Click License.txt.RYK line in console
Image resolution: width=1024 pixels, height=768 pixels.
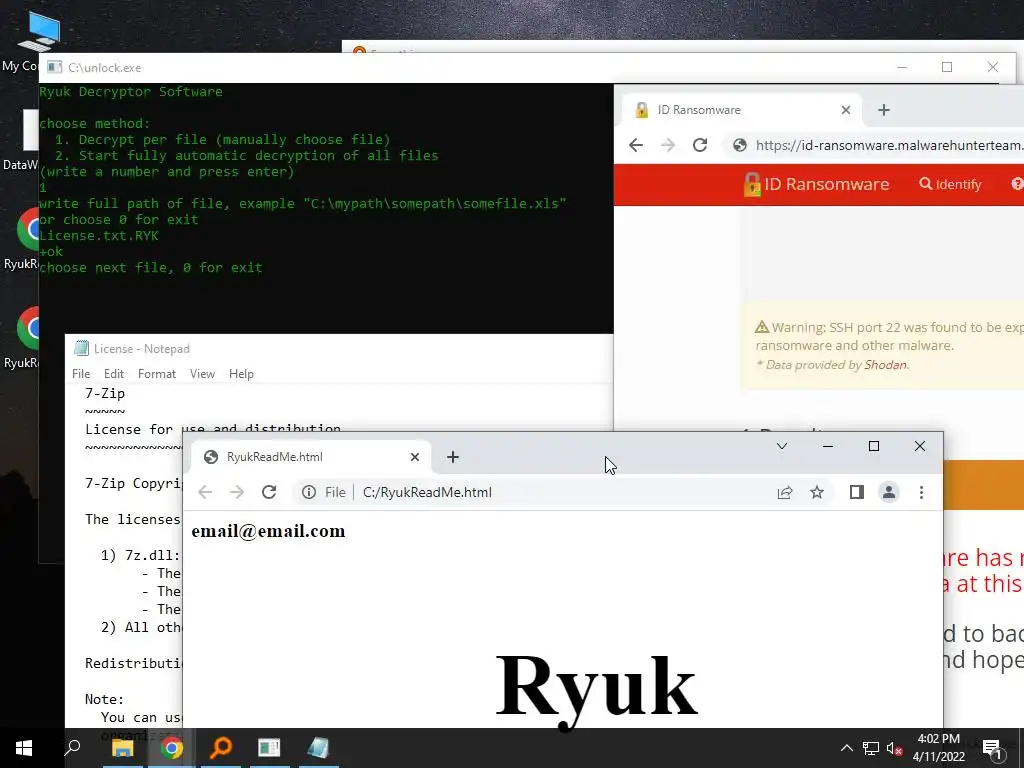[x=99, y=236]
